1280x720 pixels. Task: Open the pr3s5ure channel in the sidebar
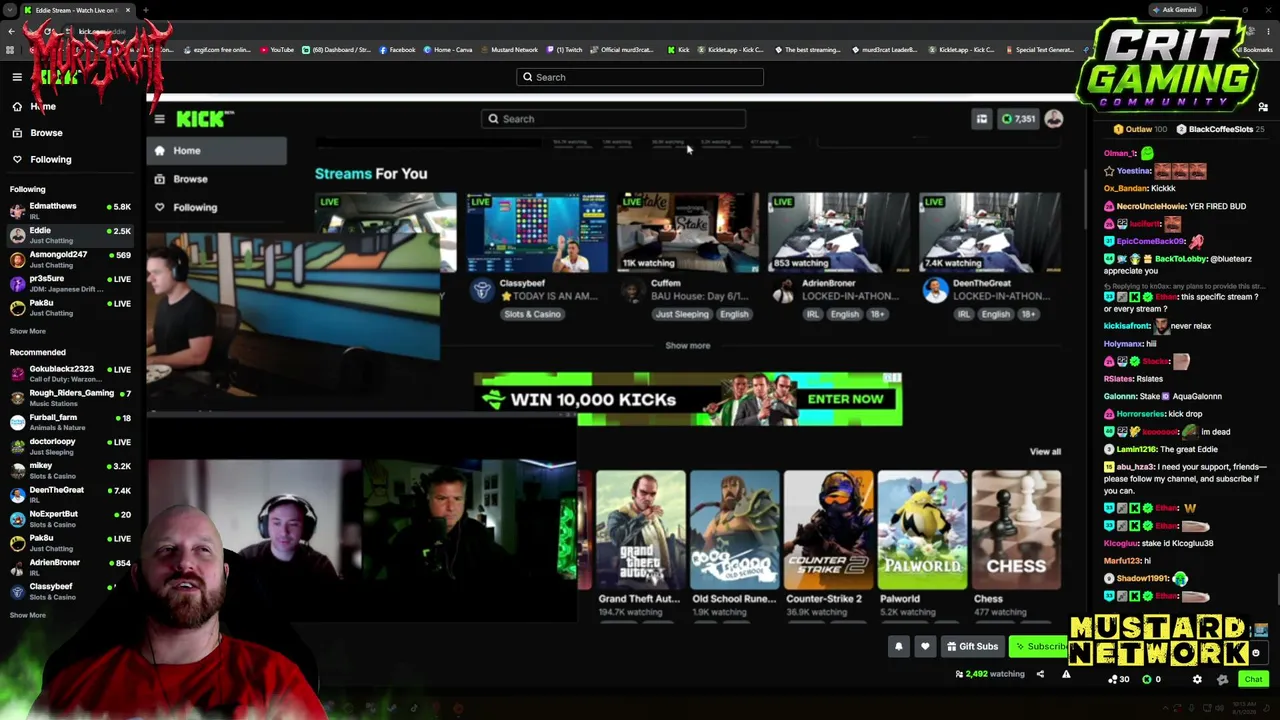pyautogui.click(x=70, y=283)
